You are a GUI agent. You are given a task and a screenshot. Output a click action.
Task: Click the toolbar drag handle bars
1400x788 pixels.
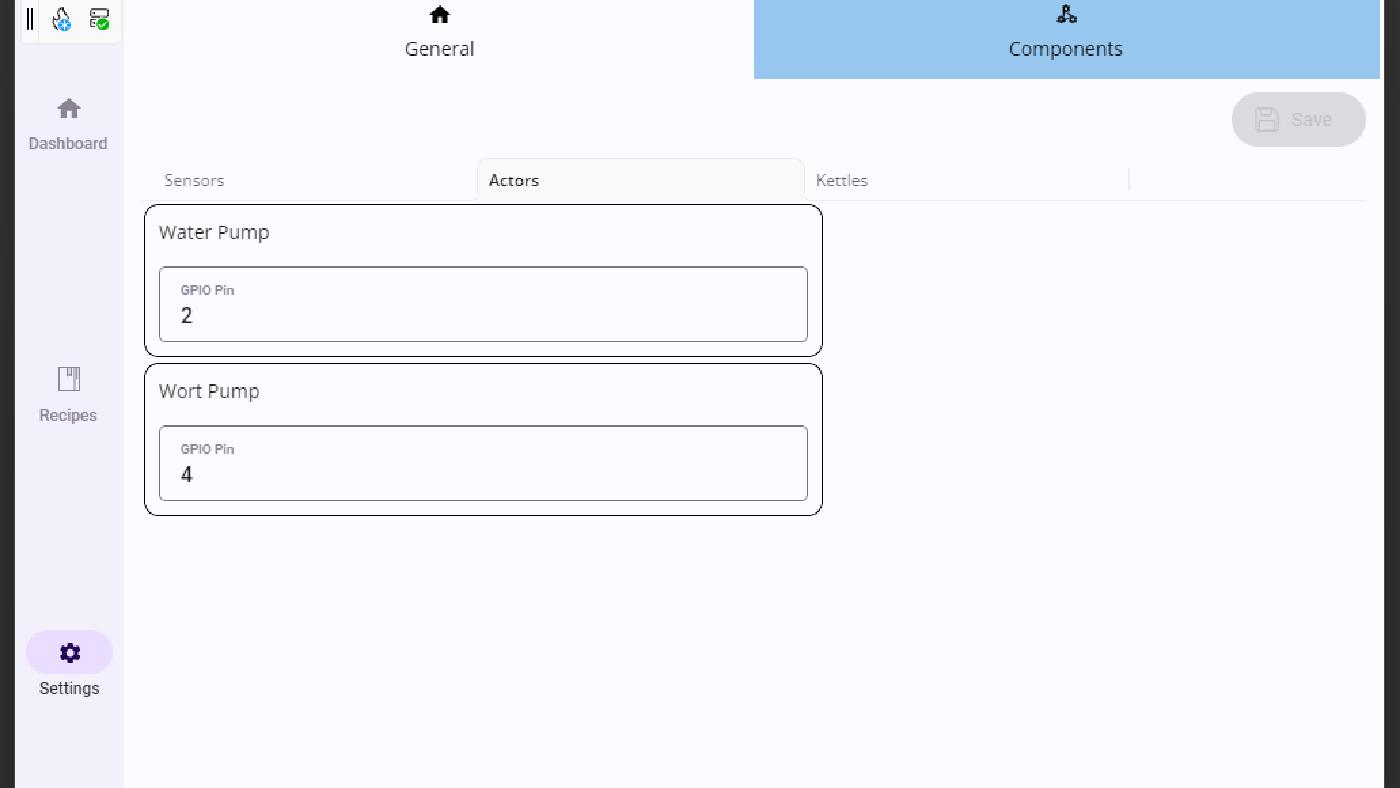pos(30,19)
